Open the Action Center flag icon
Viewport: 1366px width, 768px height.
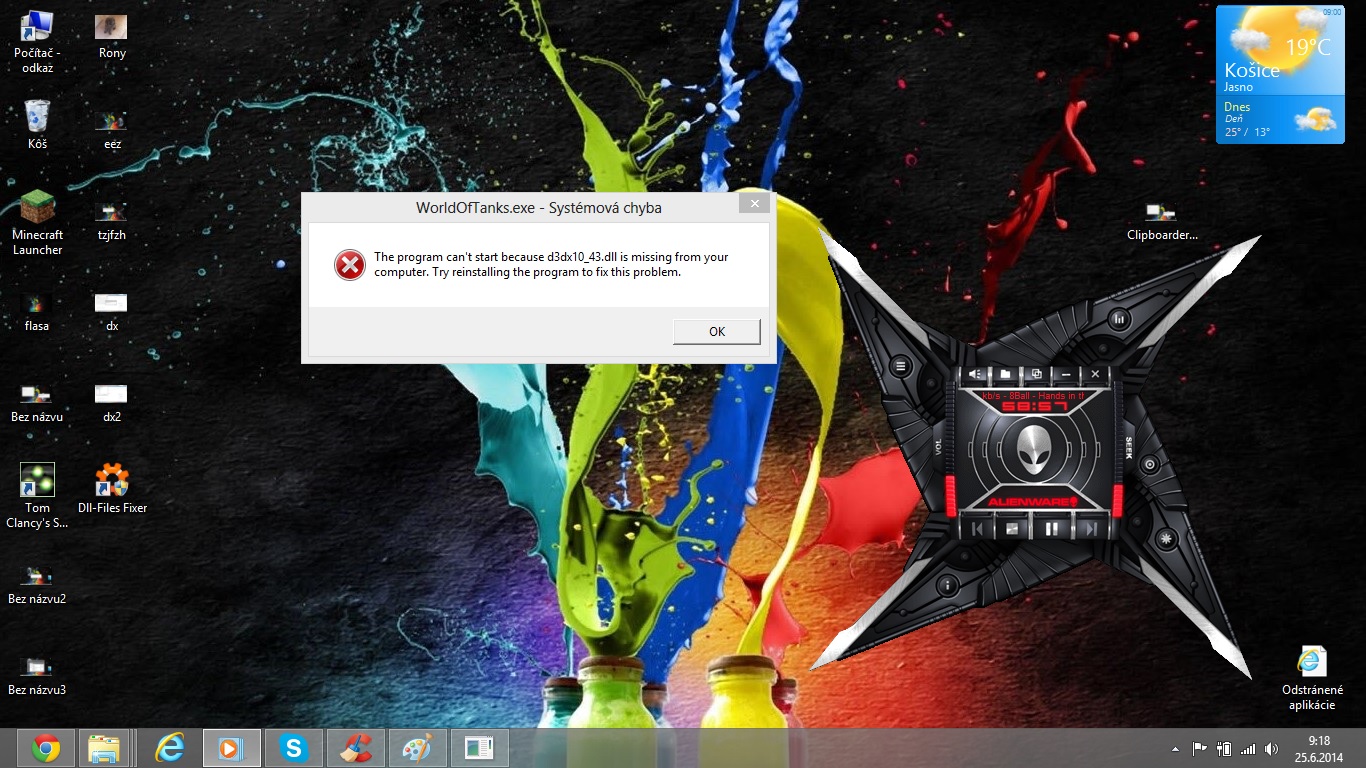[1199, 748]
